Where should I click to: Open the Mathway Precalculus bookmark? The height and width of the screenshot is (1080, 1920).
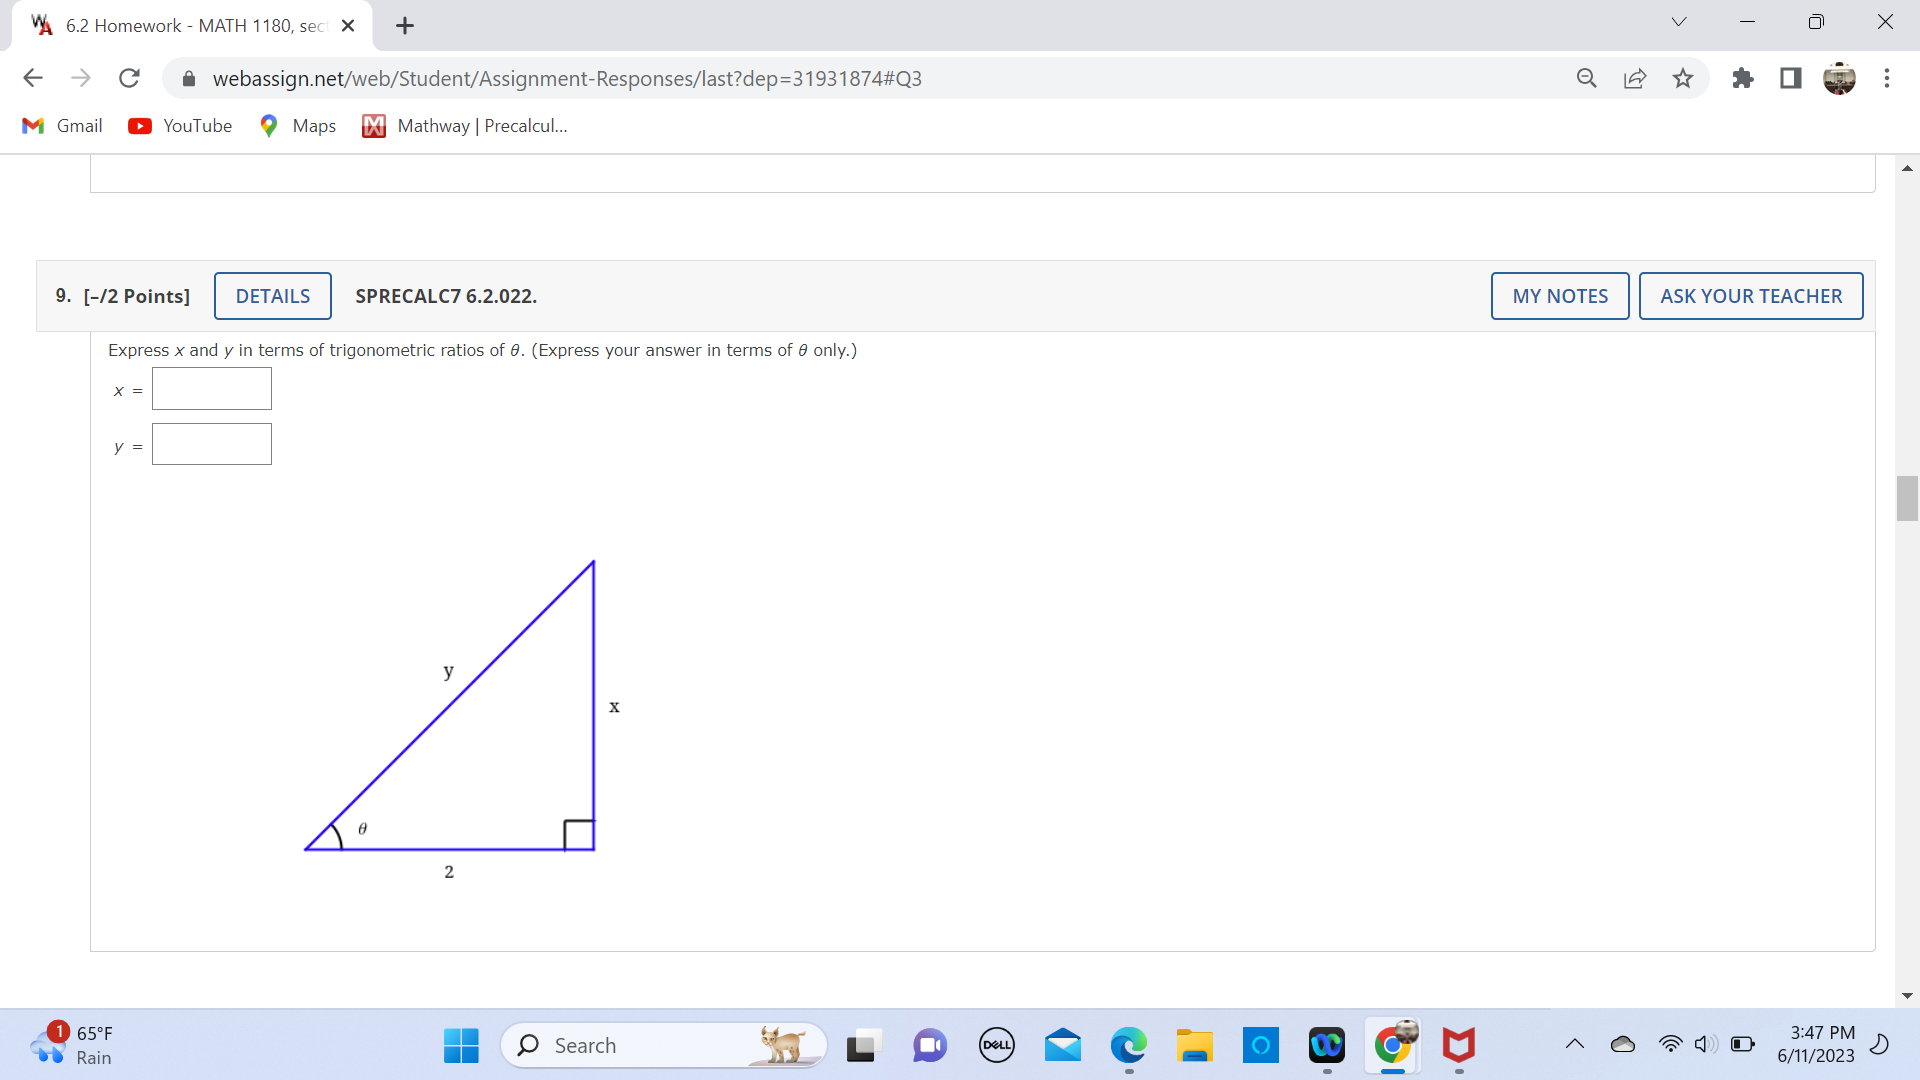pyautogui.click(x=464, y=125)
